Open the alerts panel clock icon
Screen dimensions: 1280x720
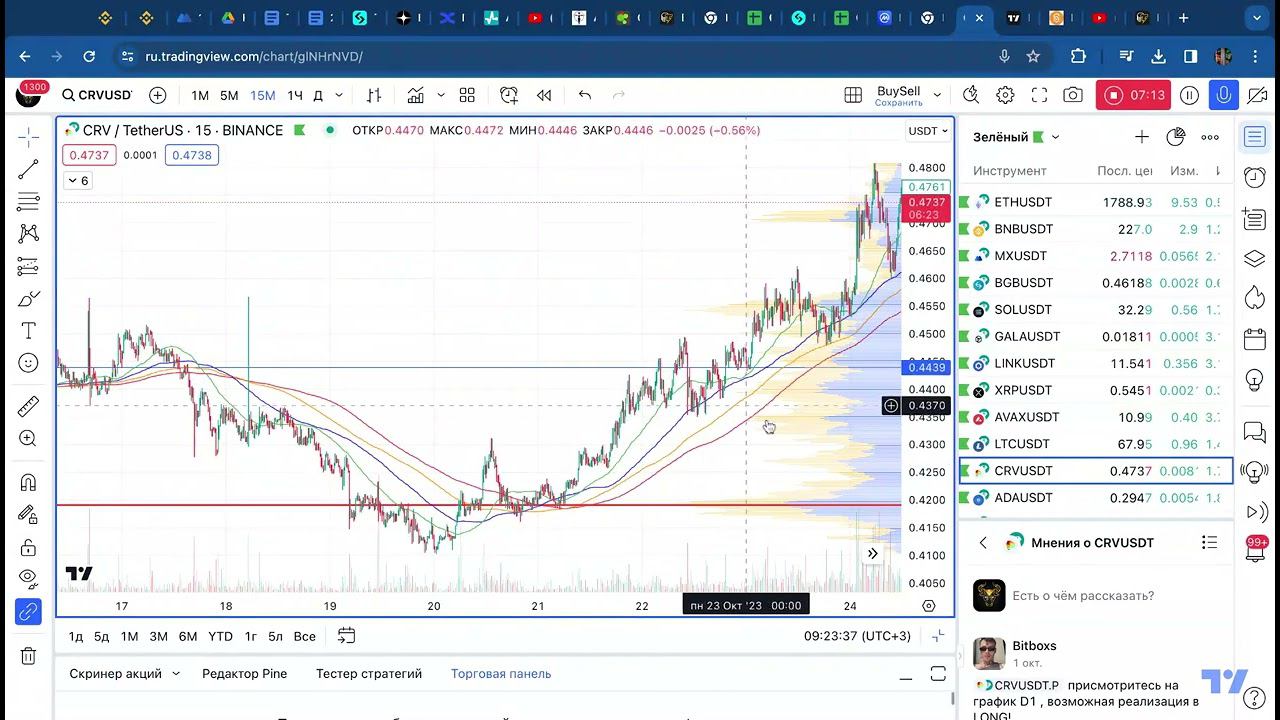click(x=1255, y=177)
